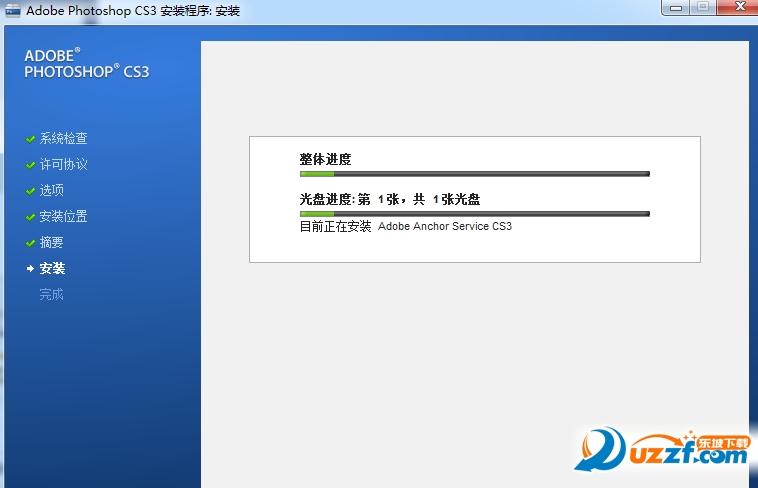This screenshot has width=758, height=488.
Task: Click the checkmark beside 系统检查
Action: point(30,139)
